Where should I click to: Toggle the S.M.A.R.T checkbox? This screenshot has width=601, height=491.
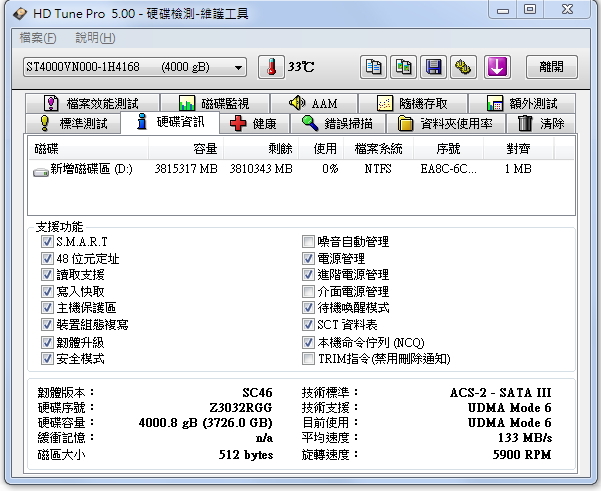(47, 242)
